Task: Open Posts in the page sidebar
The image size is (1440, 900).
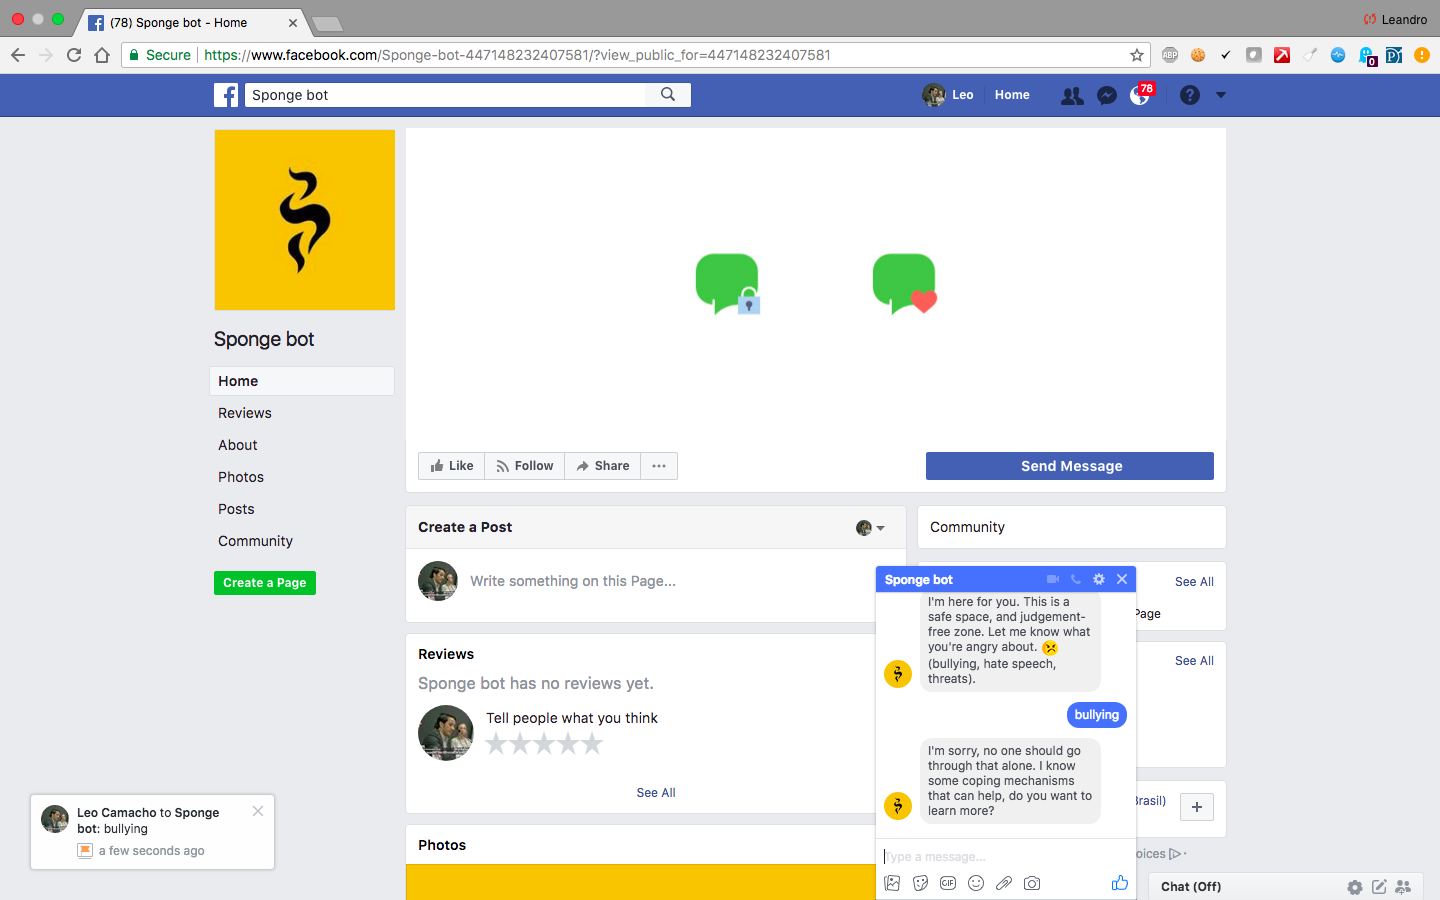Action: pos(236,509)
